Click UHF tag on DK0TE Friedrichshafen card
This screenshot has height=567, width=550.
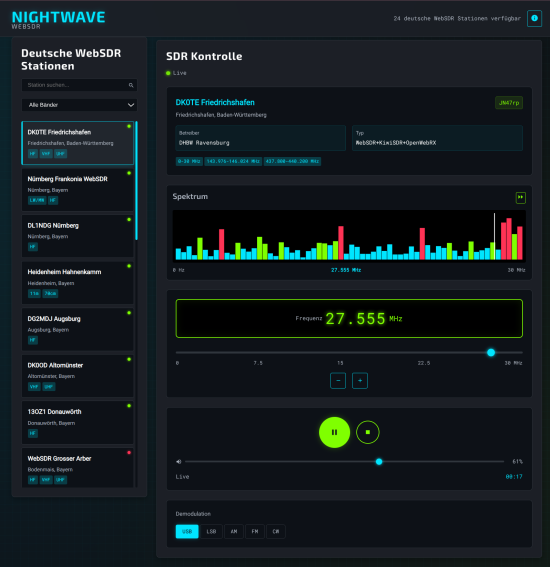(x=60, y=154)
